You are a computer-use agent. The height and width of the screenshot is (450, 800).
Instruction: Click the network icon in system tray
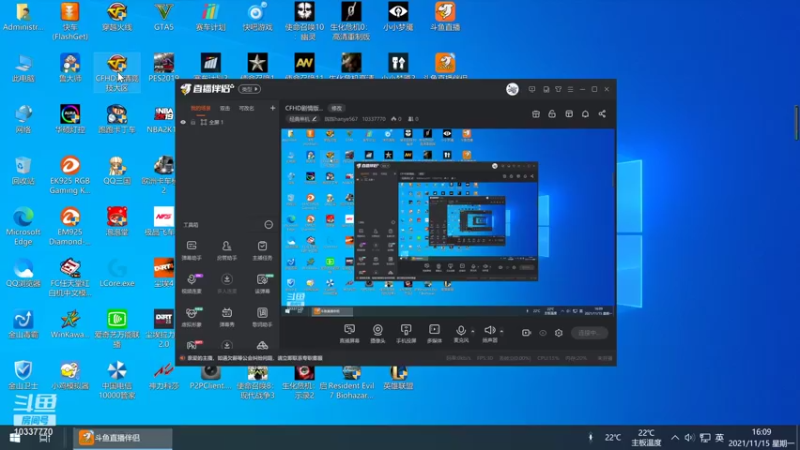tap(705, 438)
